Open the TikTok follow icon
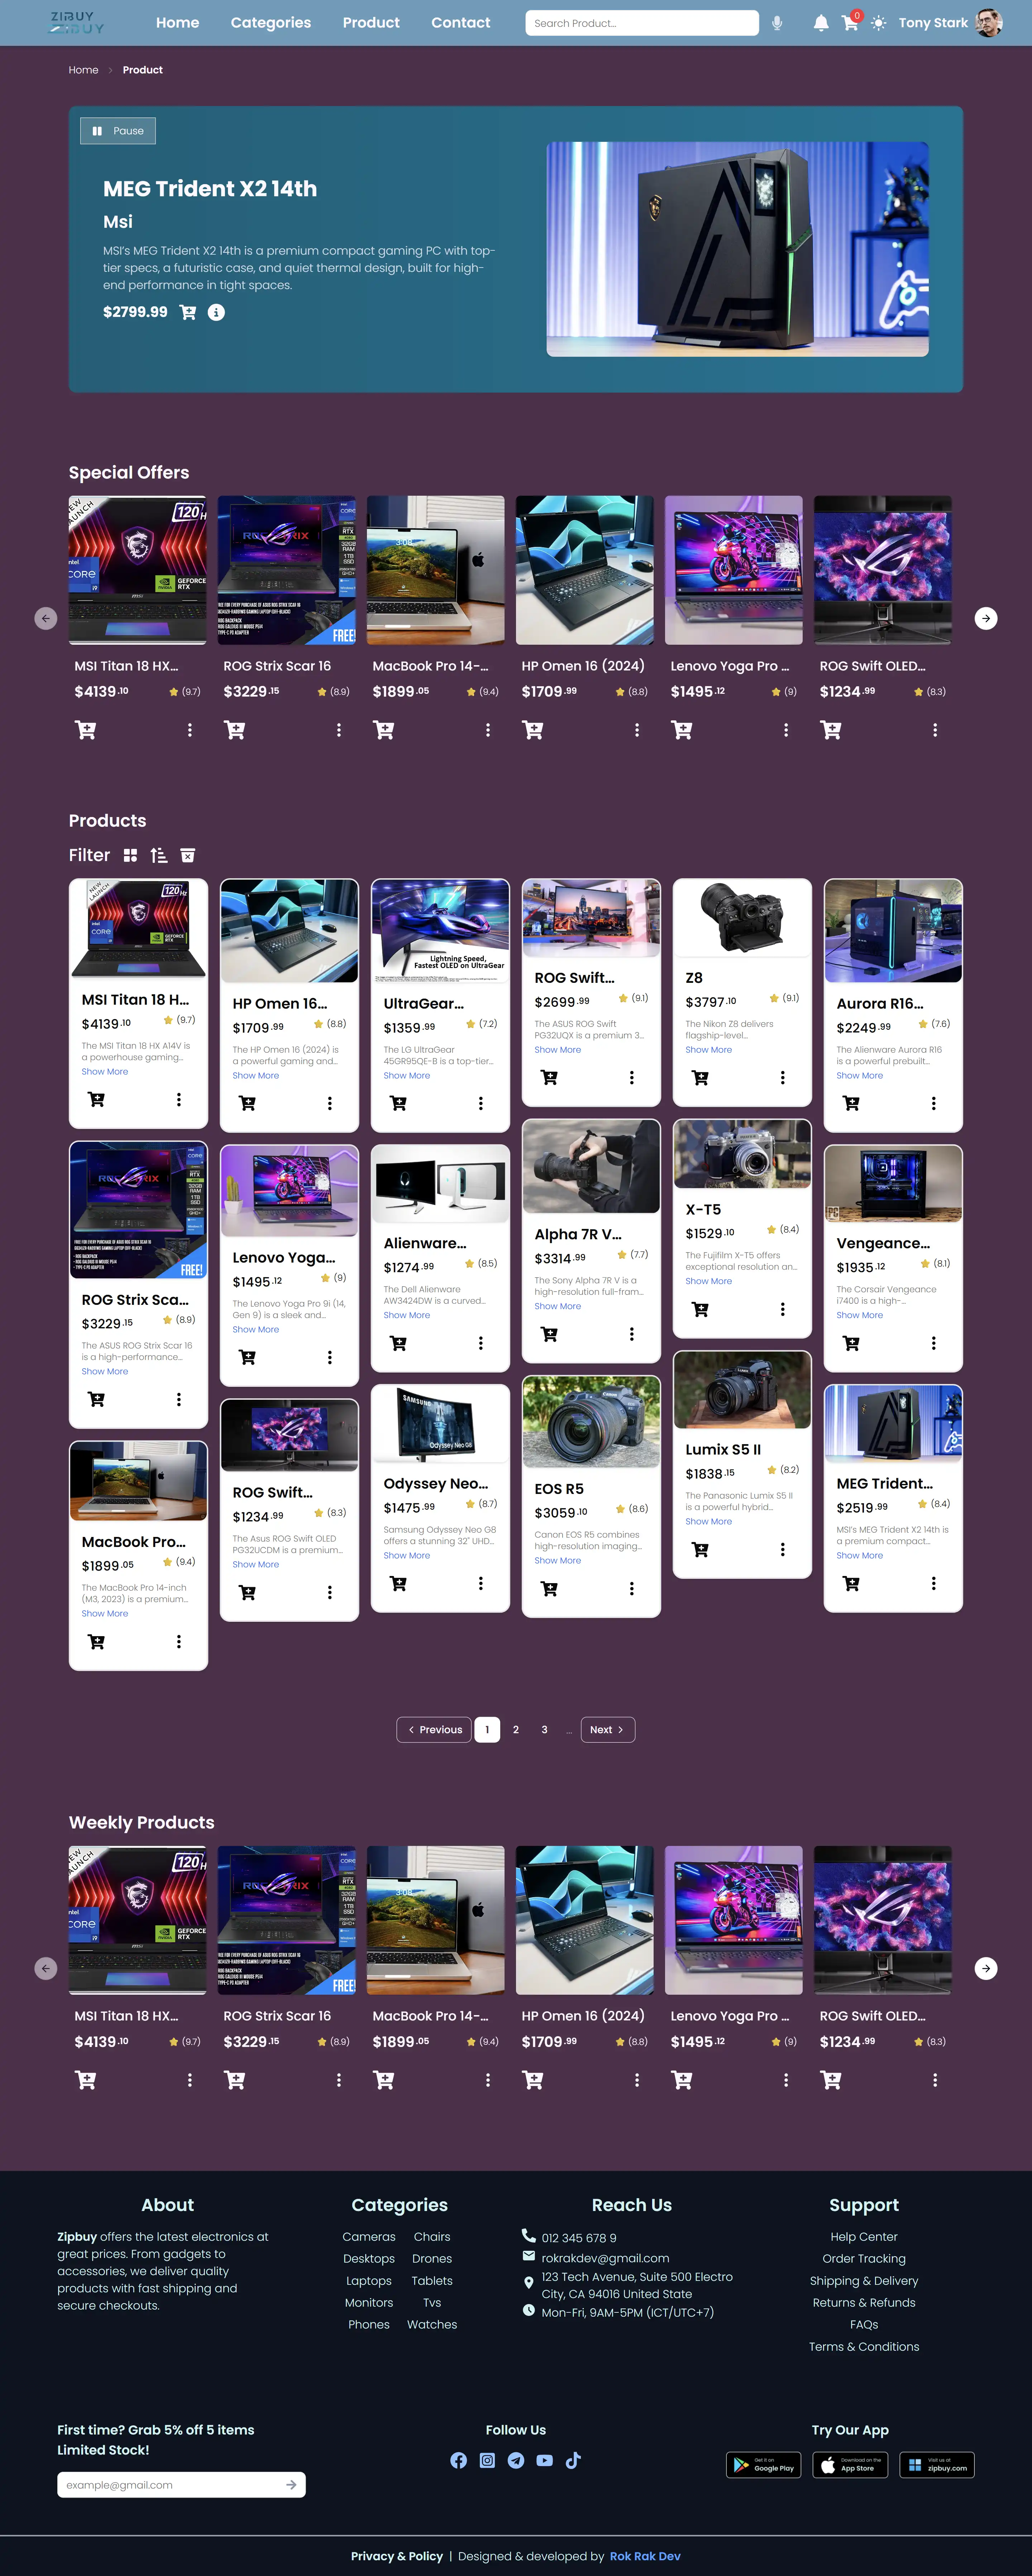The height and width of the screenshot is (2576, 1032). [x=573, y=2460]
